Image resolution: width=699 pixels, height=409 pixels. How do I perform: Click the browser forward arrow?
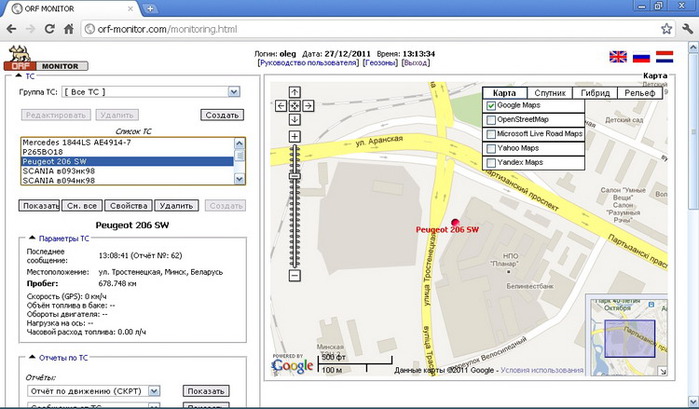click(x=31, y=29)
